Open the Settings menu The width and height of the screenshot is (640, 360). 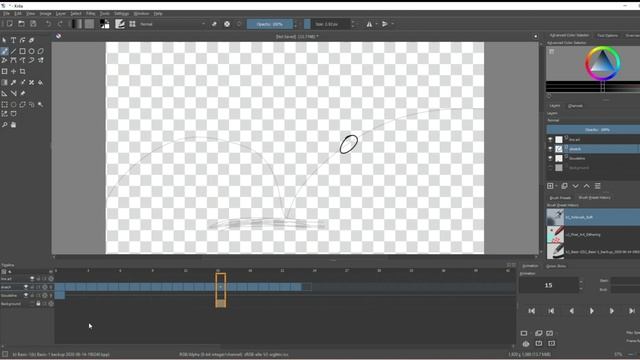point(121,13)
